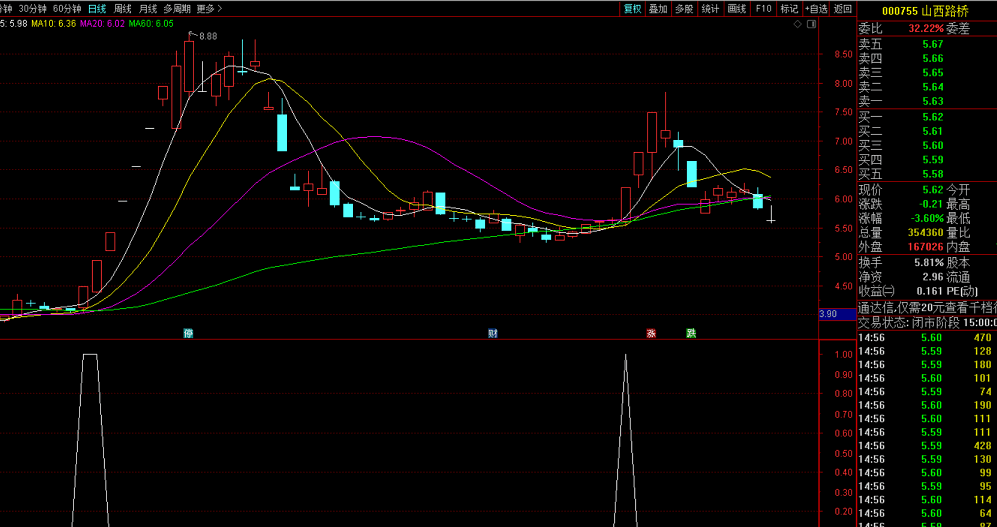Screen dimensions: 997x527
Task: Click the red 涨 marker below the chart
Action: (651, 333)
